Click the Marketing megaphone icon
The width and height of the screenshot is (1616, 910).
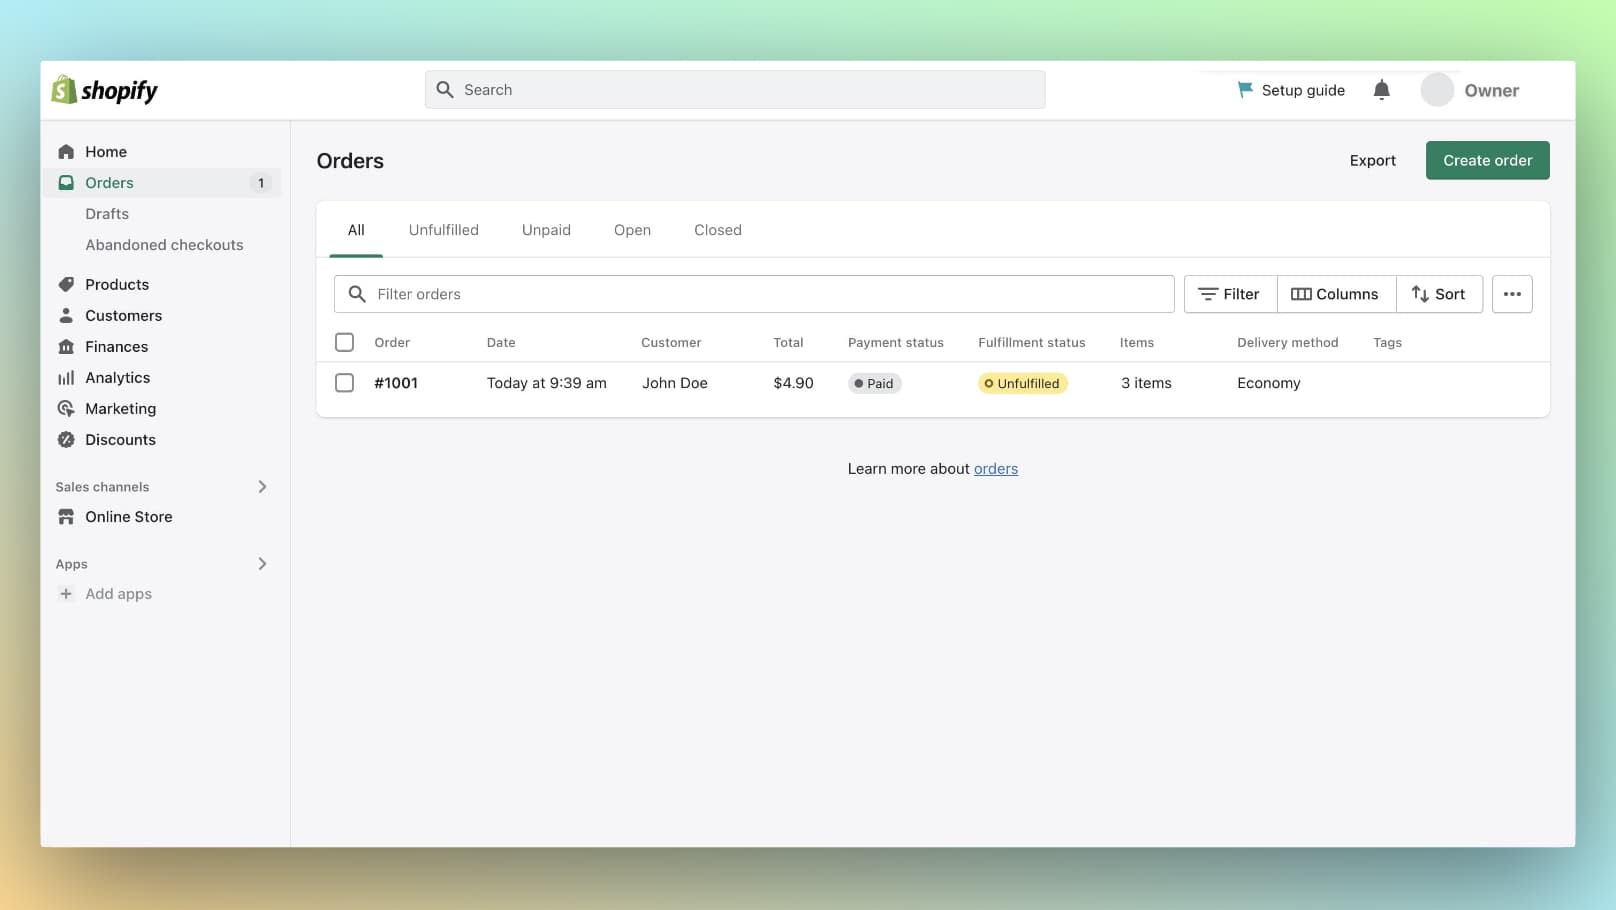pos(65,408)
